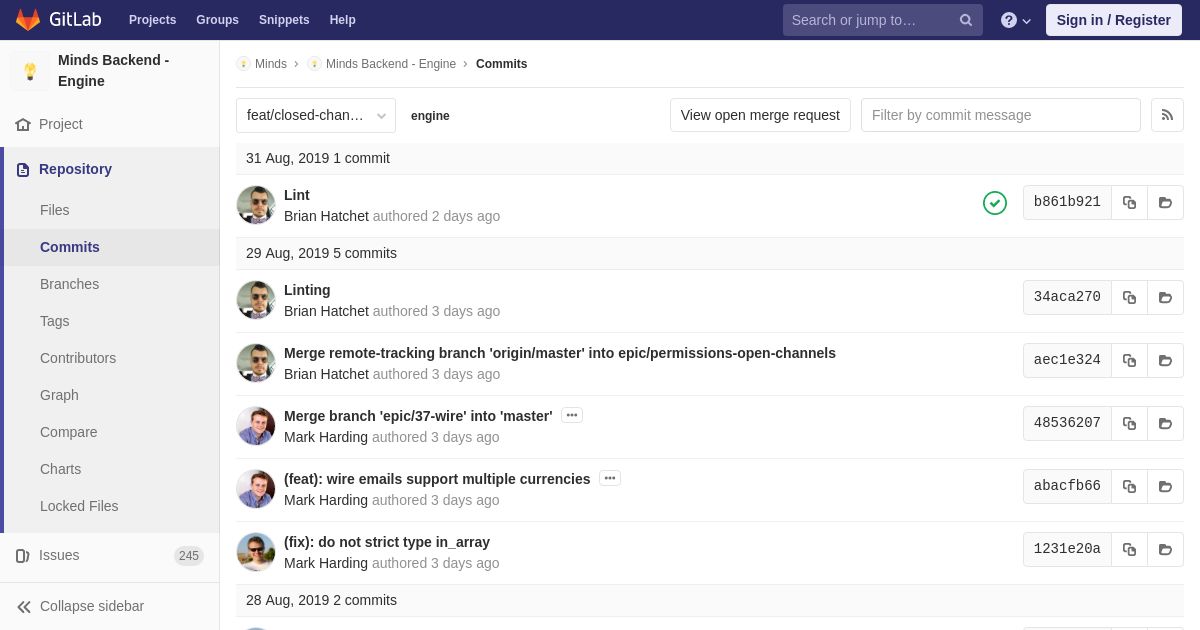Copy commit SHA b861b921
This screenshot has height=630, width=1200.
(x=1129, y=202)
